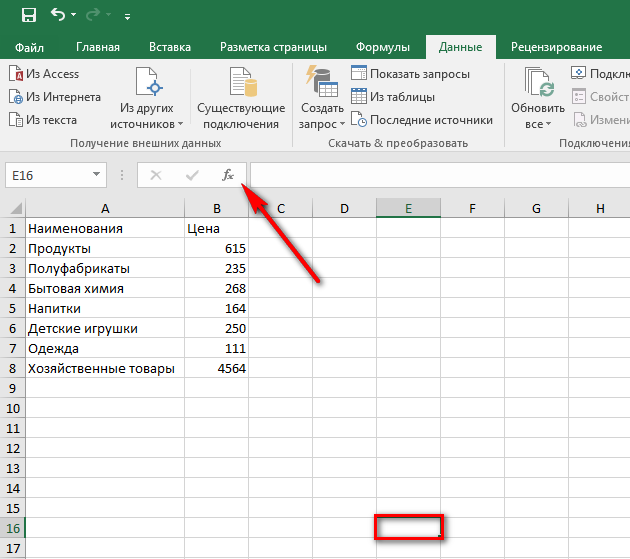Click the Insert Function fx icon

click(228, 175)
